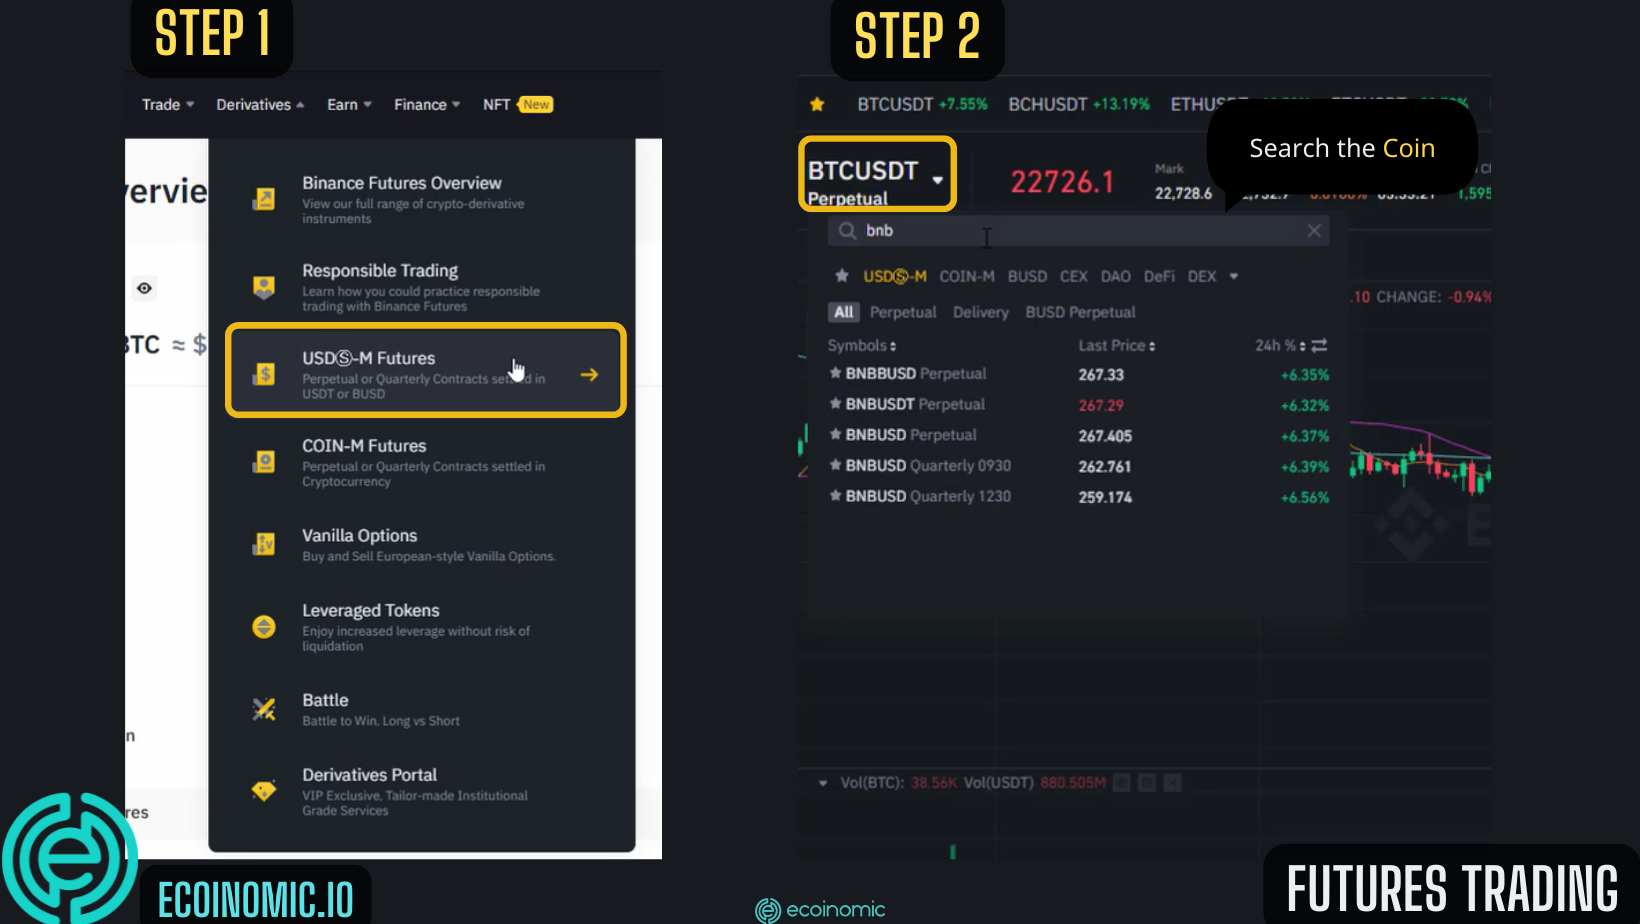The height and width of the screenshot is (924, 1640).
Task: Open the Earn dropdown menu
Action: (x=349, y=105)
